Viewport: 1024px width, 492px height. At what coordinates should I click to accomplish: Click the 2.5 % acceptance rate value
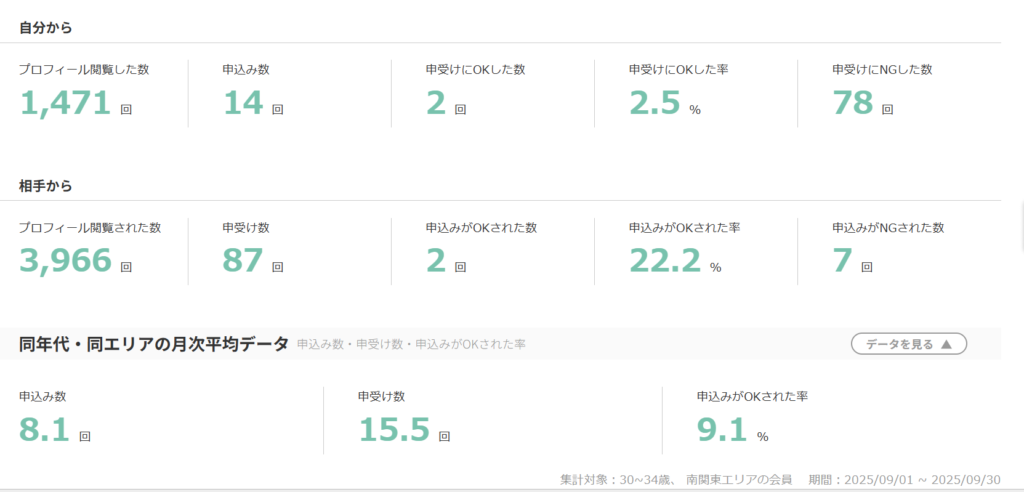[x=655, y=102]
